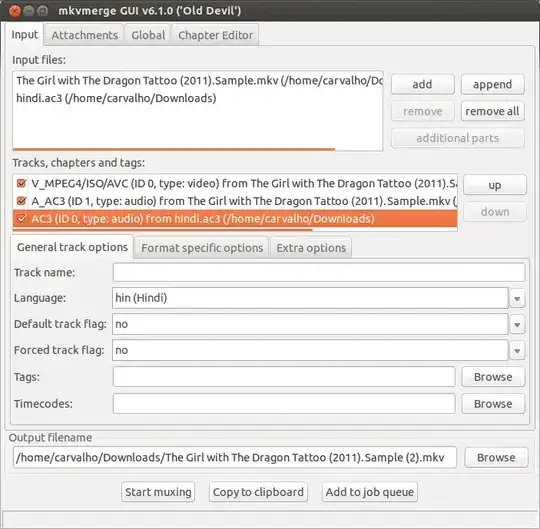Click the down button for tracks
This screenshot has width=540, height=529.
point(495,211)
